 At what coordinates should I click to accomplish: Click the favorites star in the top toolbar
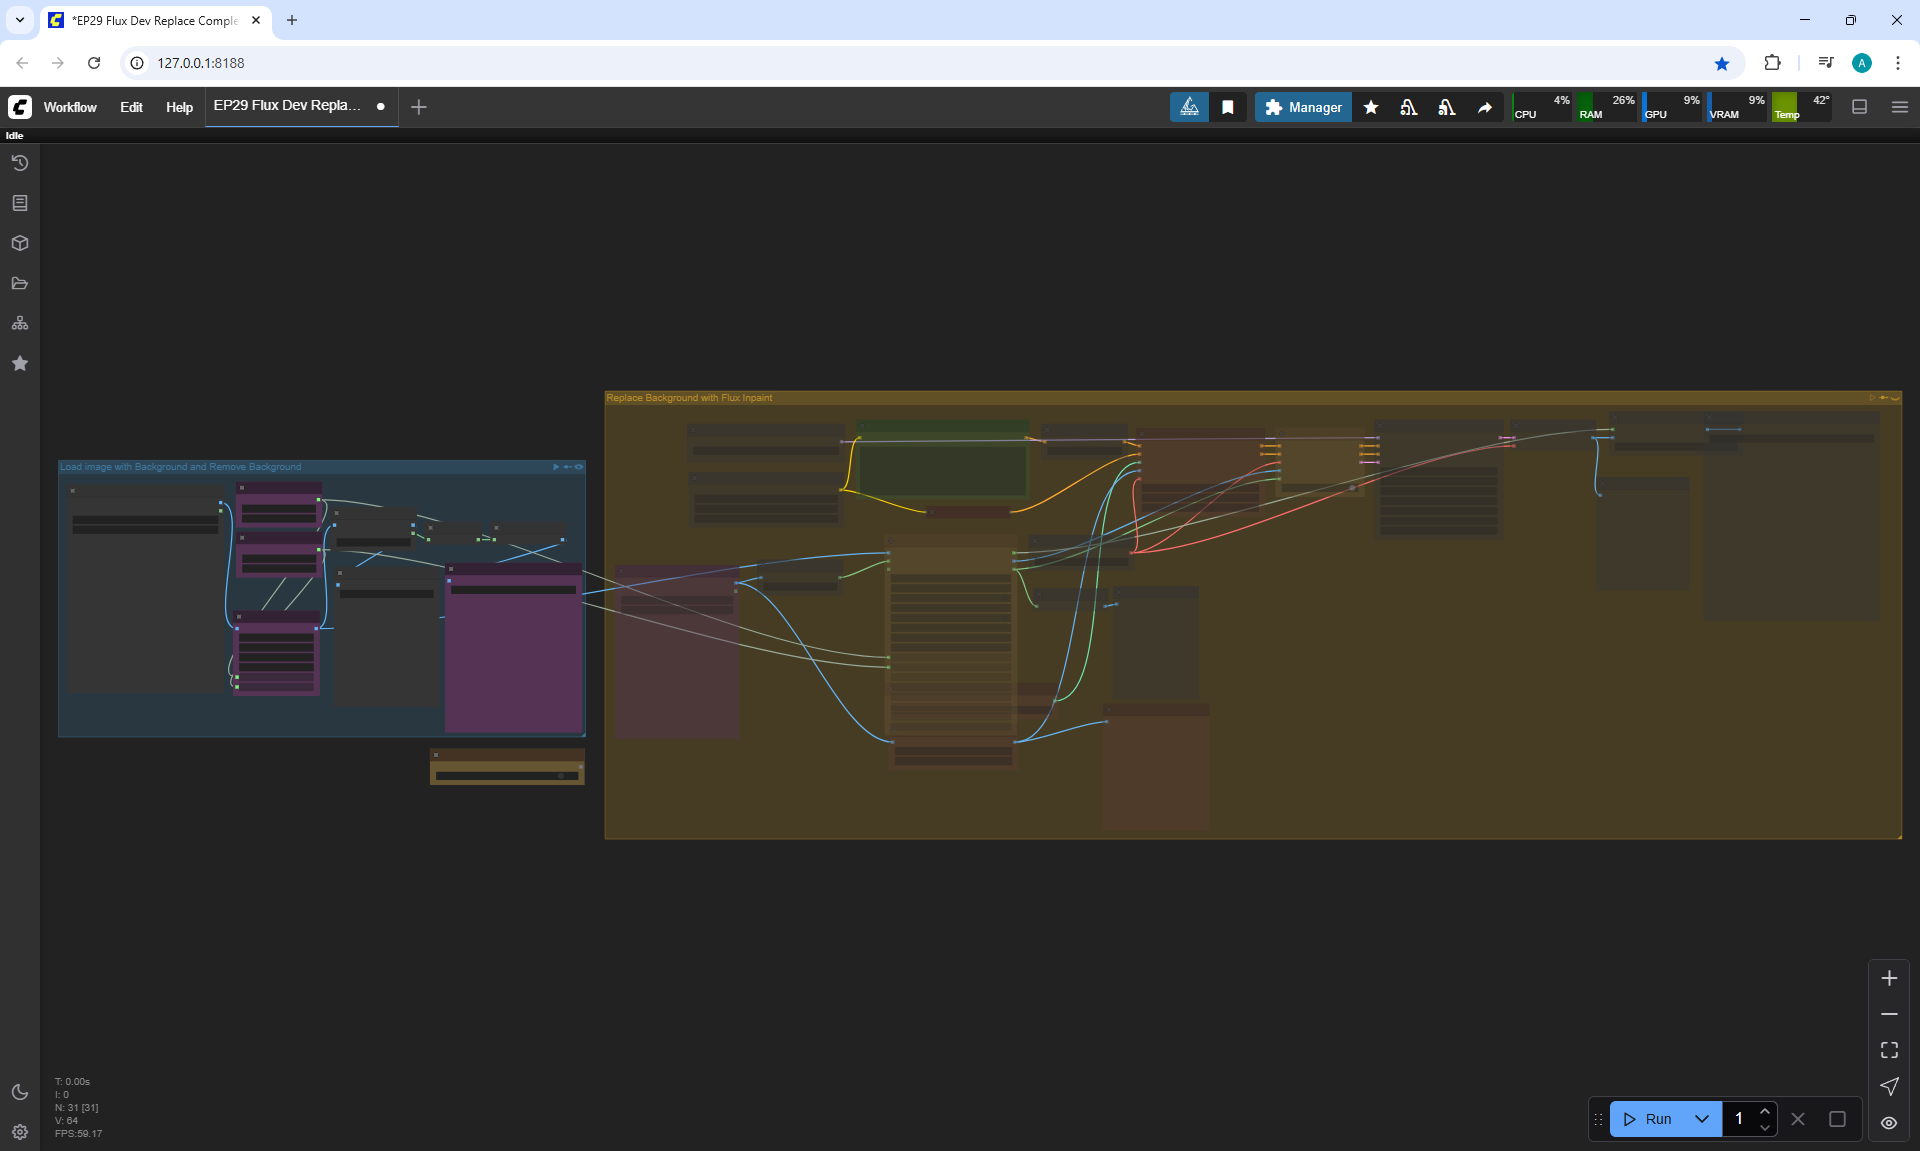tap(1371, 107)
